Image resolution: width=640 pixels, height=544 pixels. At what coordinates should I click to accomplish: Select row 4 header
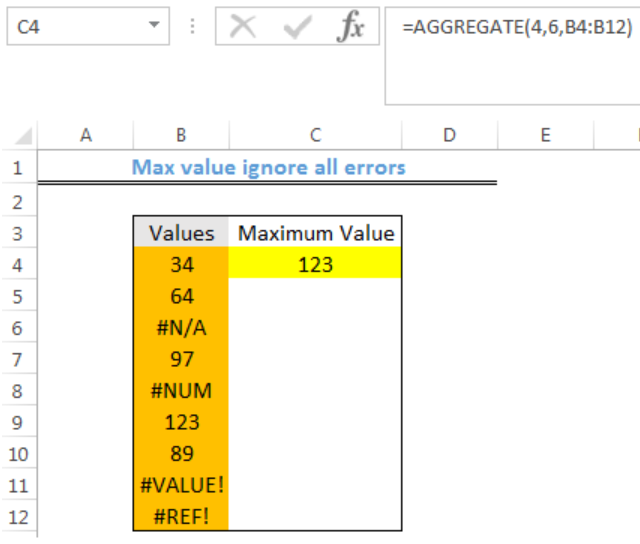click(18, 265)
